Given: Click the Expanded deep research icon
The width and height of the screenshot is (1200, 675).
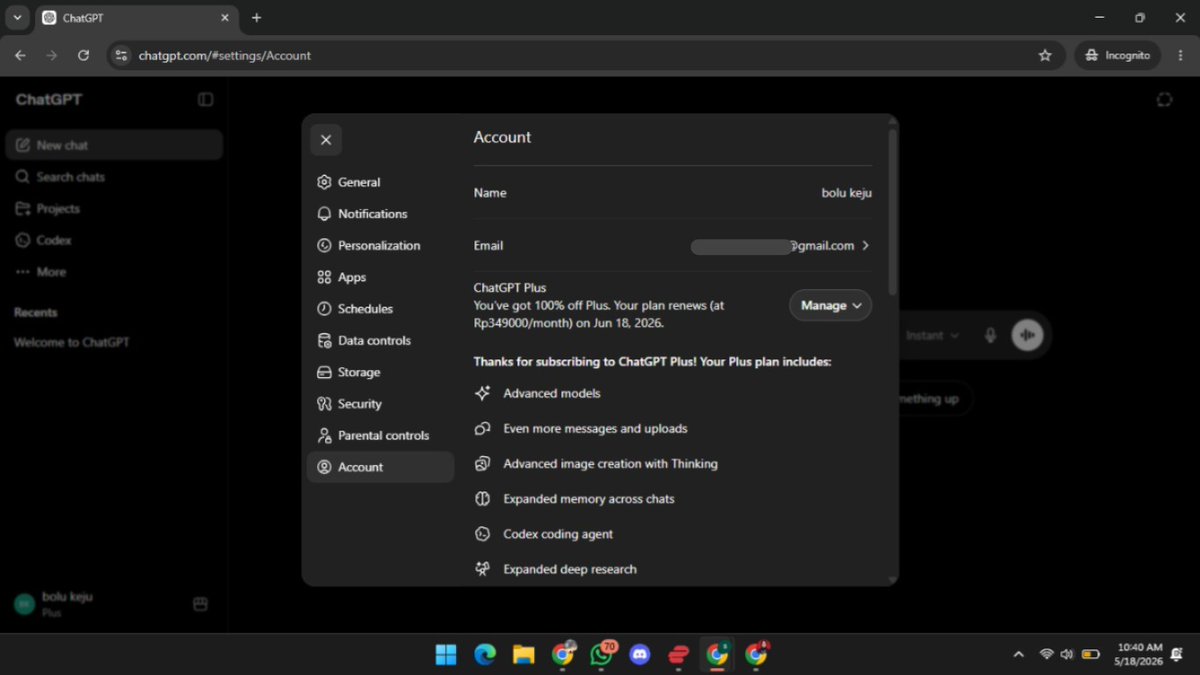Looking at the screenshot, I should pyautogui.click(x=482, y=569).
